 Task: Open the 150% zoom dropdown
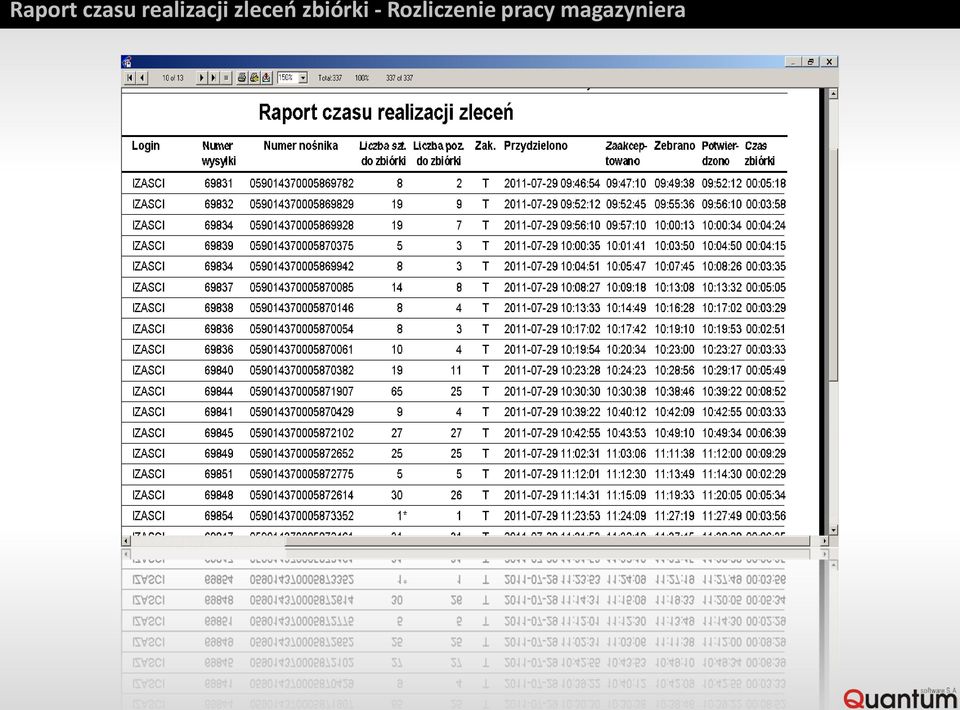(302, 78)
